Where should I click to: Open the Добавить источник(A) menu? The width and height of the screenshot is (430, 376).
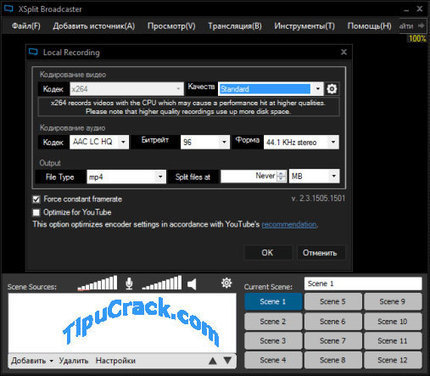94,26
